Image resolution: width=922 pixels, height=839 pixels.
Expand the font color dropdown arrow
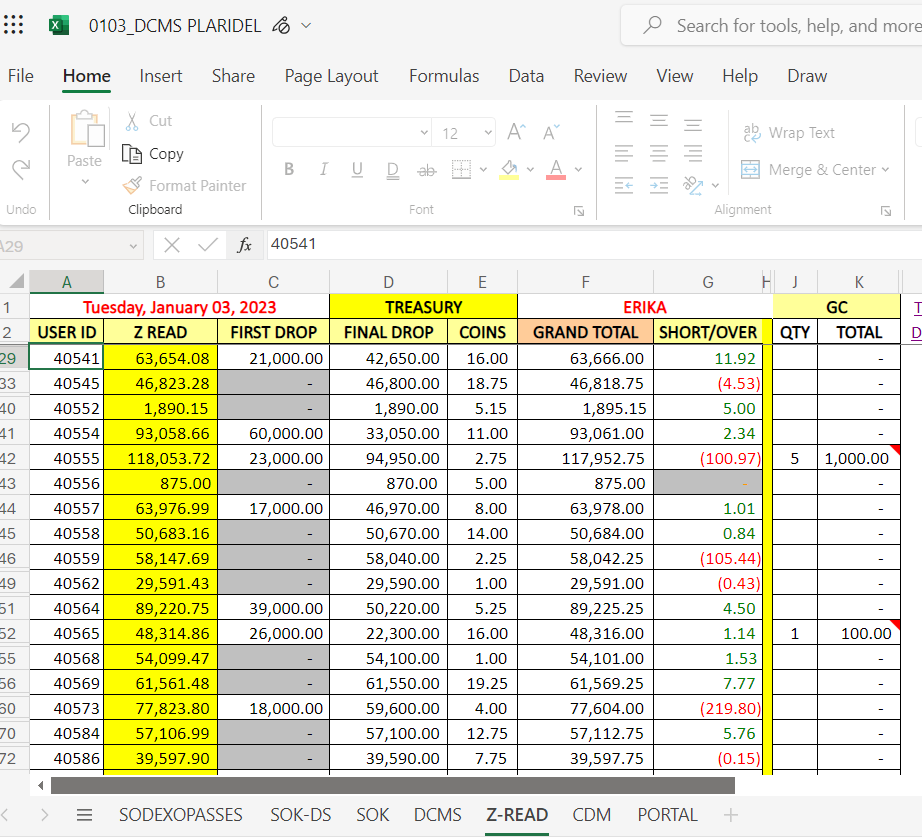click(x=579, y=170)
